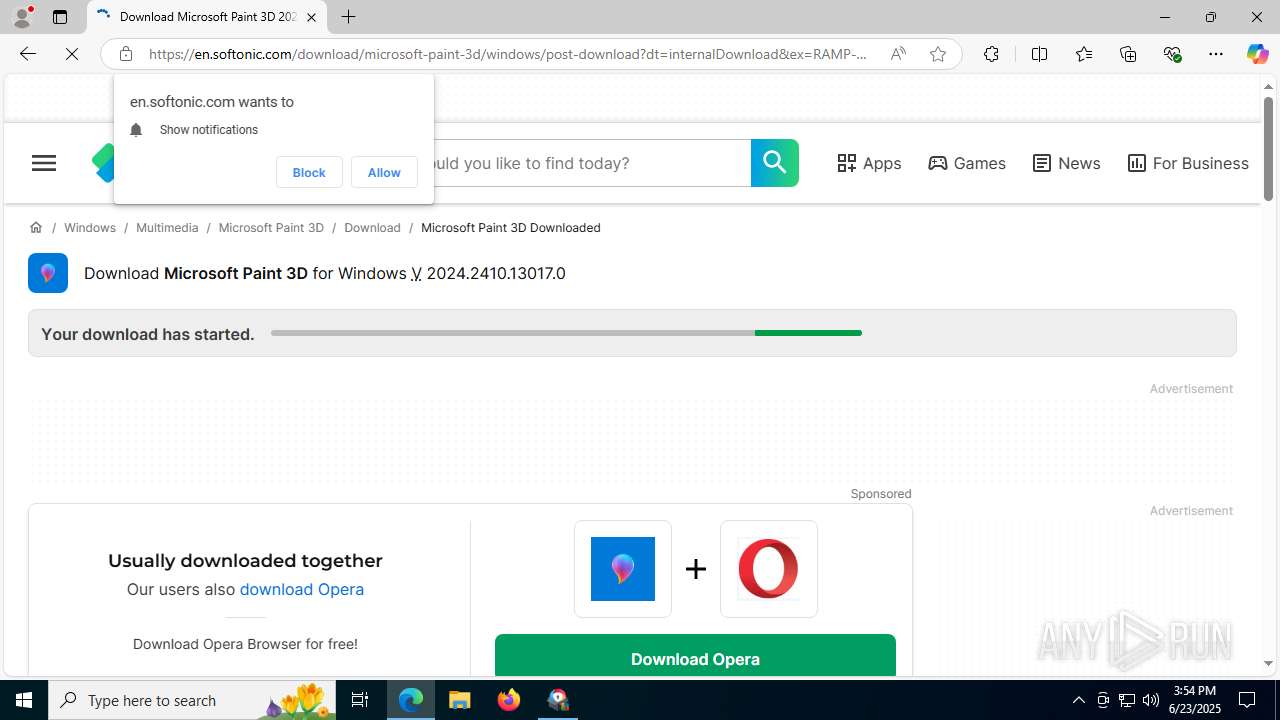This screenshot has height=720, width=1280.
Task: Click the download Opera text link
Action: [301, 589]
